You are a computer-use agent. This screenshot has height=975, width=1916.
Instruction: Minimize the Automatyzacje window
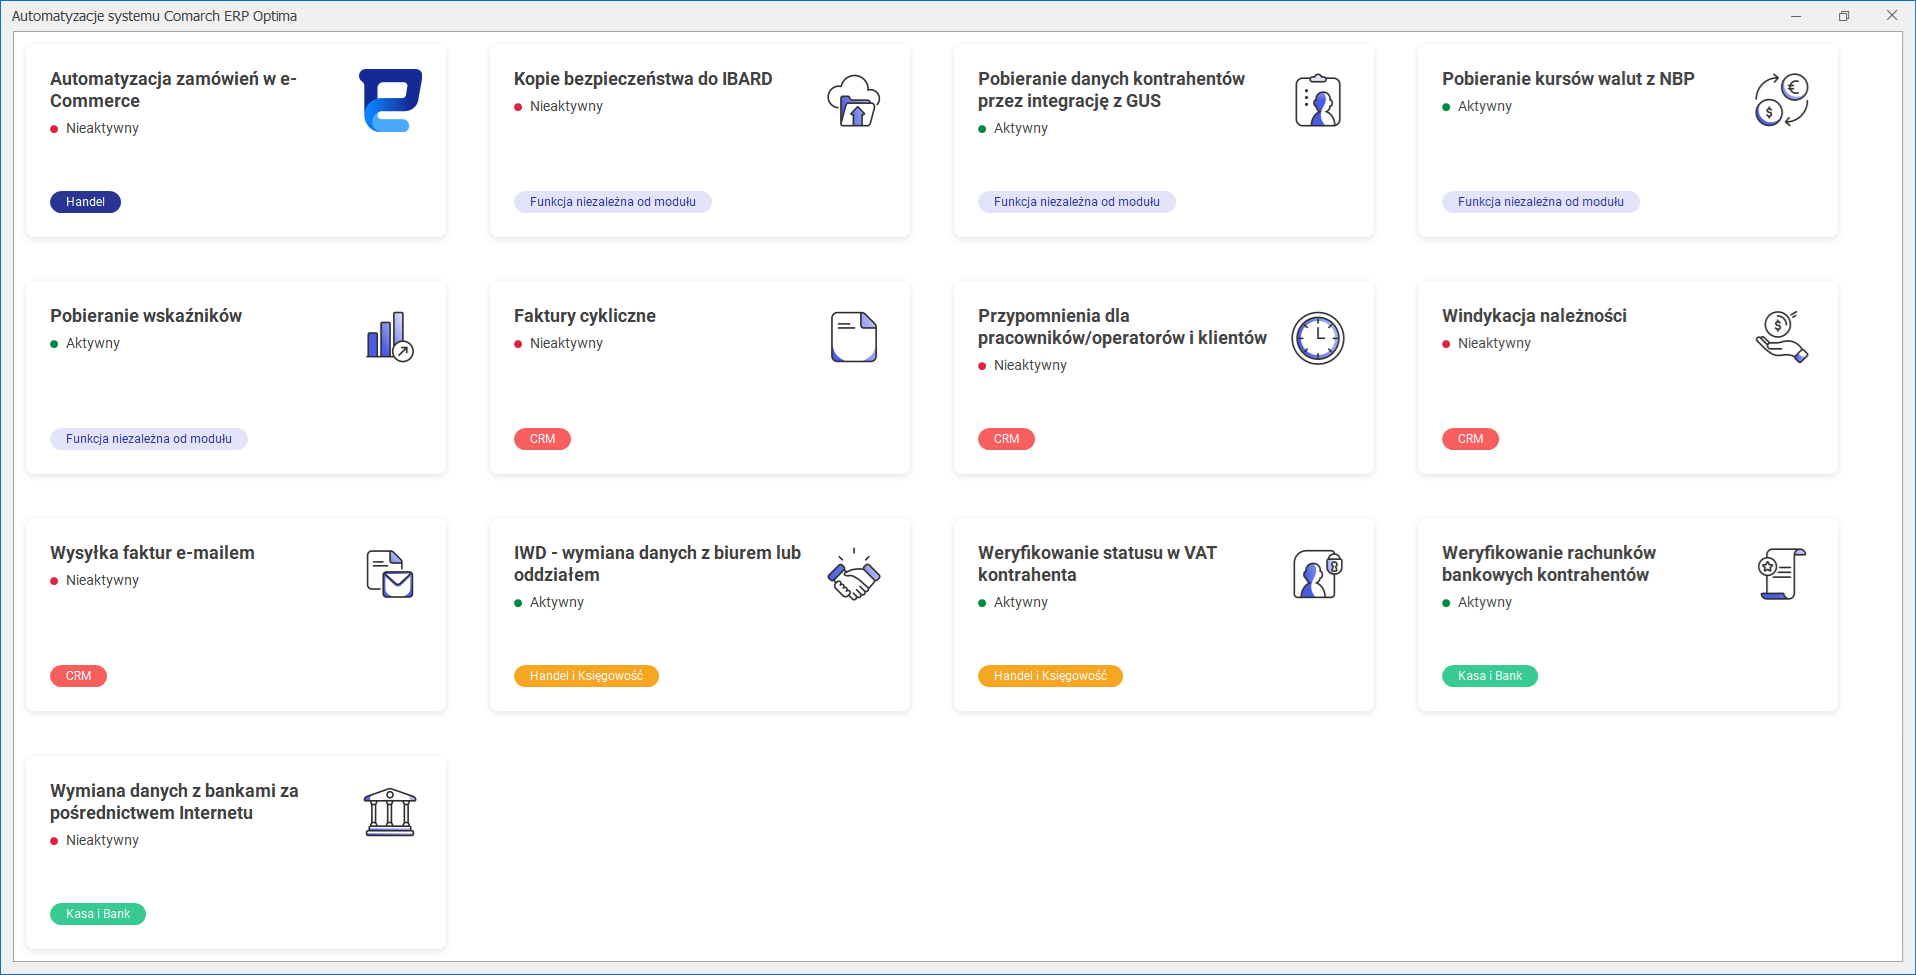[1796, 16]
